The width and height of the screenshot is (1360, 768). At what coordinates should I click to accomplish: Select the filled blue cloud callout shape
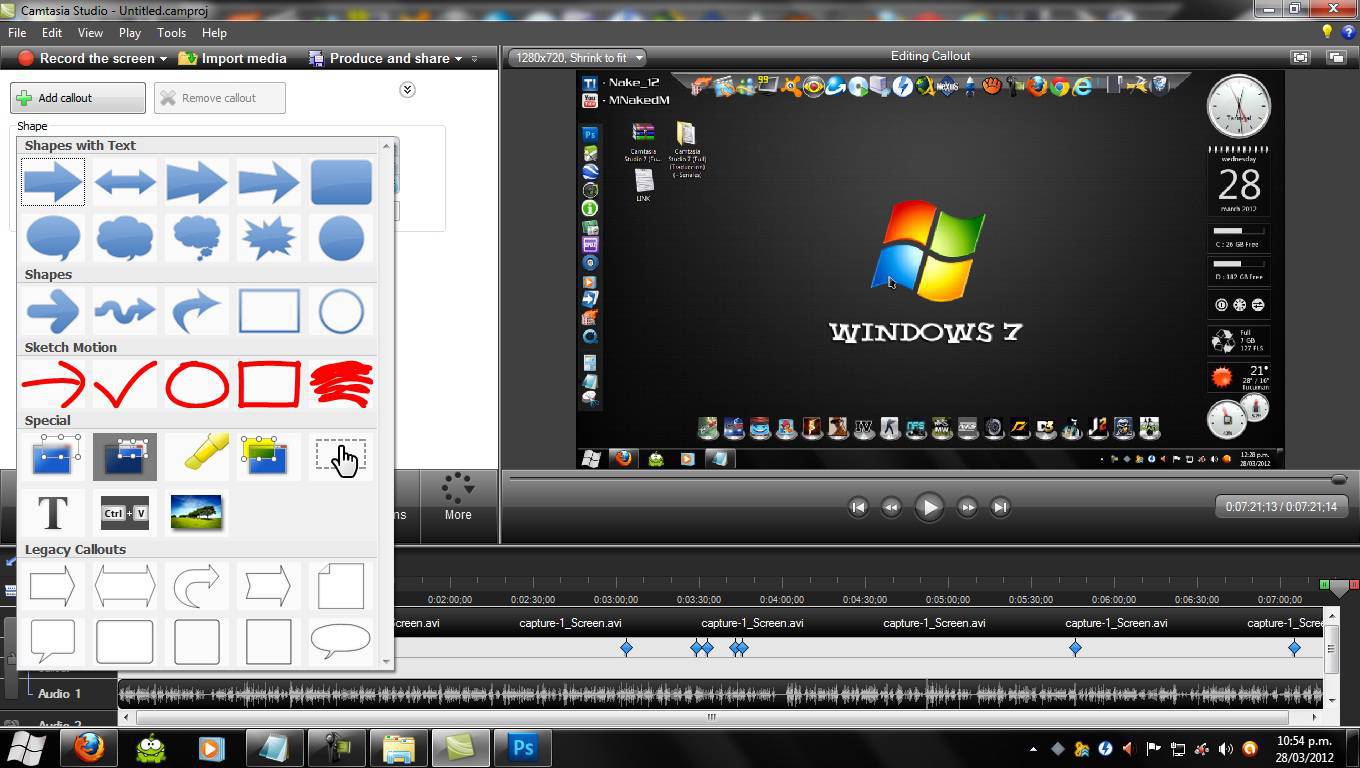click(x=125, y=239)
